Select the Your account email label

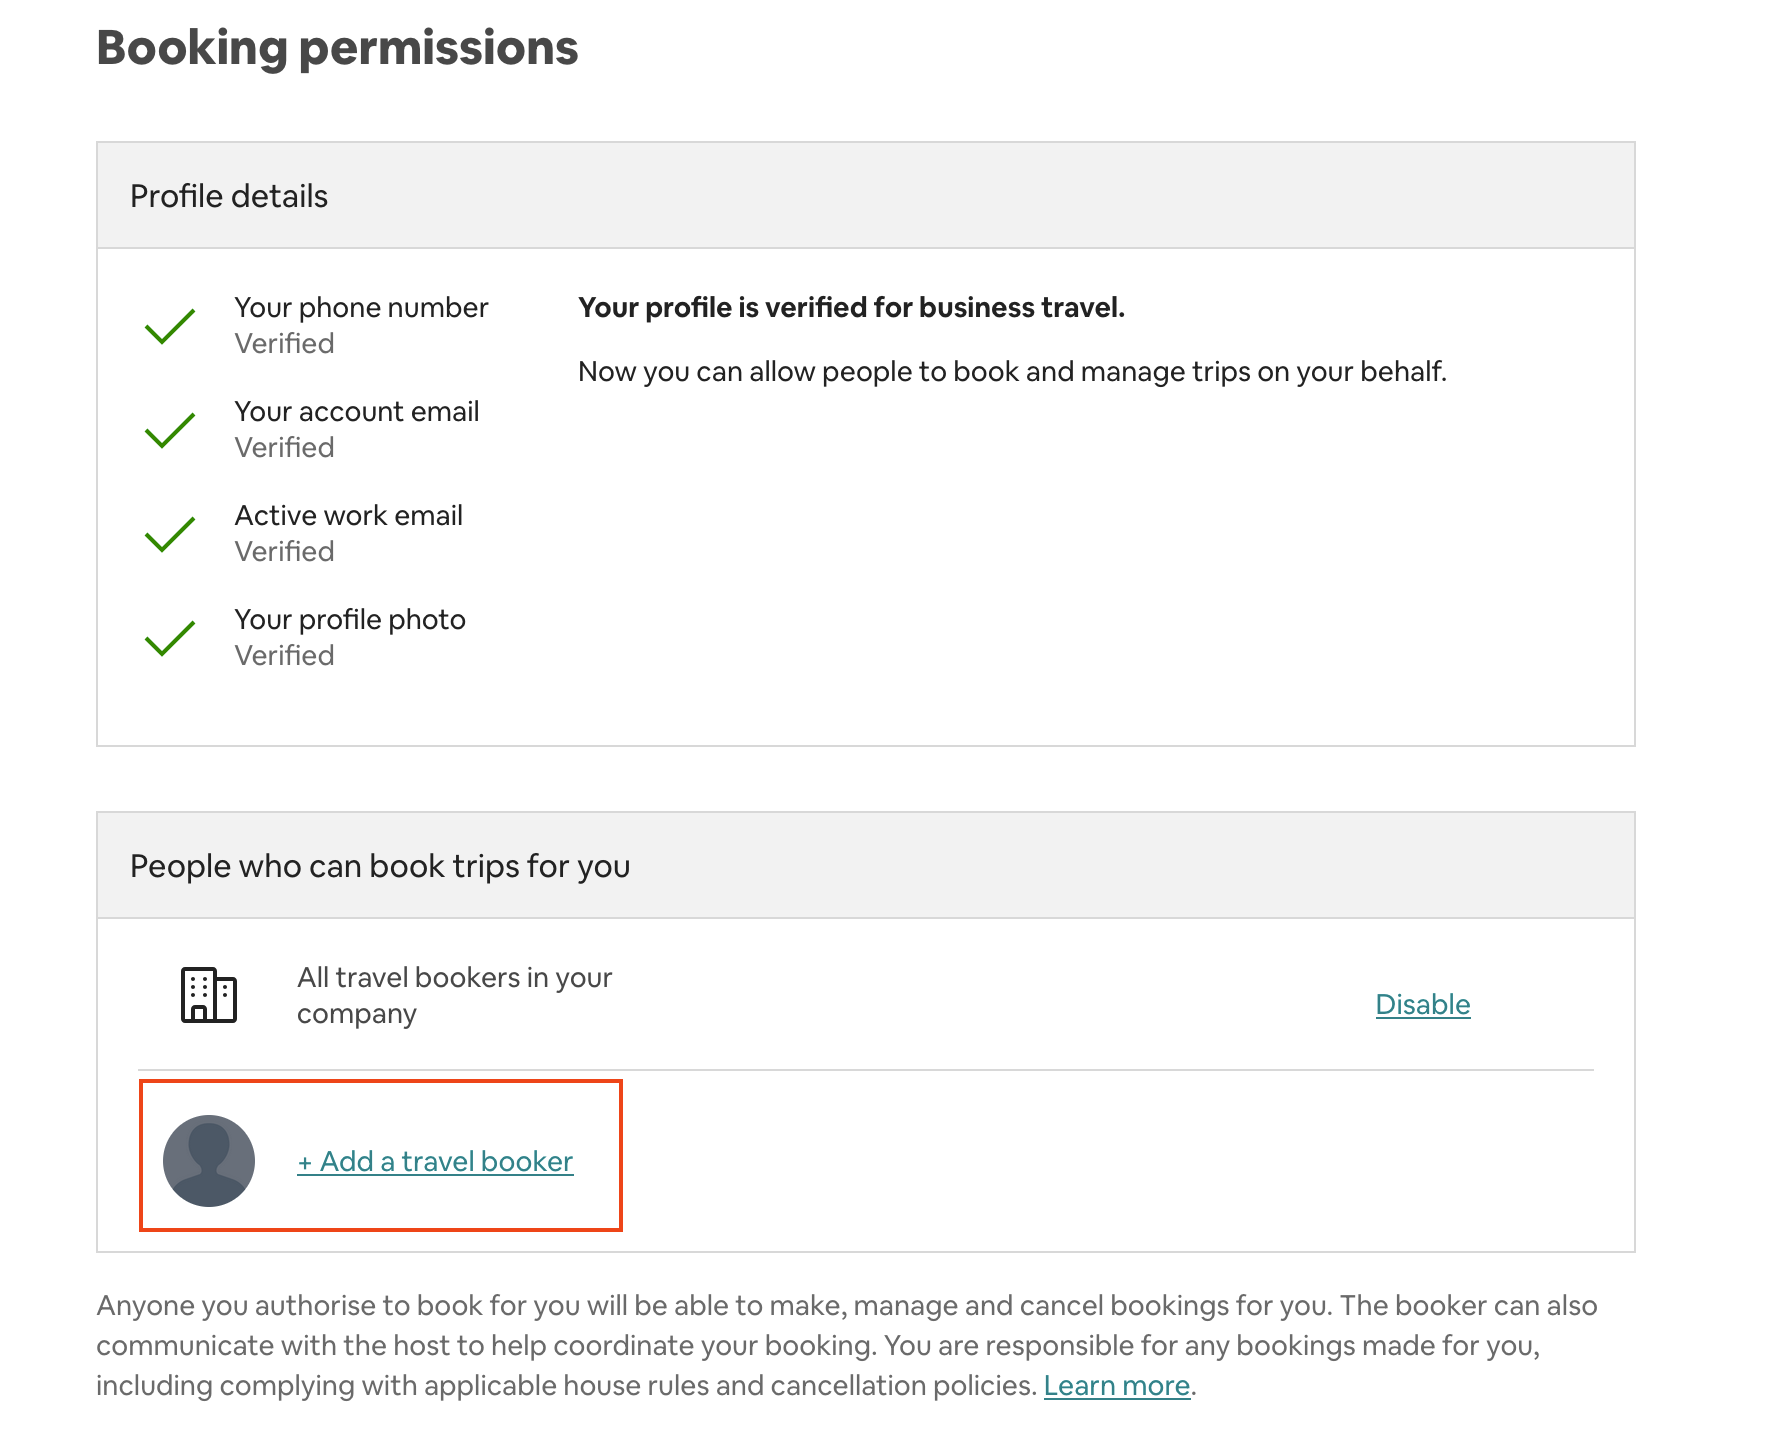(357, 411)
